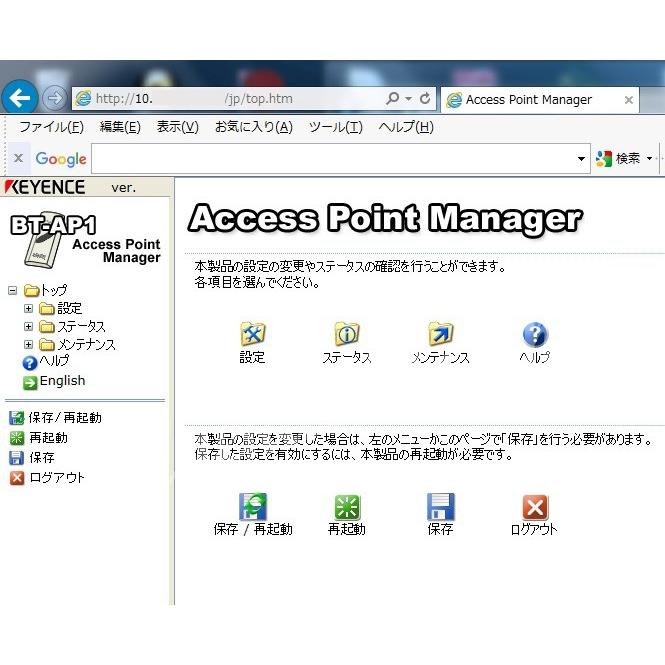The width and height of the screenshot is (665, 665).
Task: Click the blue ヘルプ question mark icon
Action: click(x=535, y=334)
